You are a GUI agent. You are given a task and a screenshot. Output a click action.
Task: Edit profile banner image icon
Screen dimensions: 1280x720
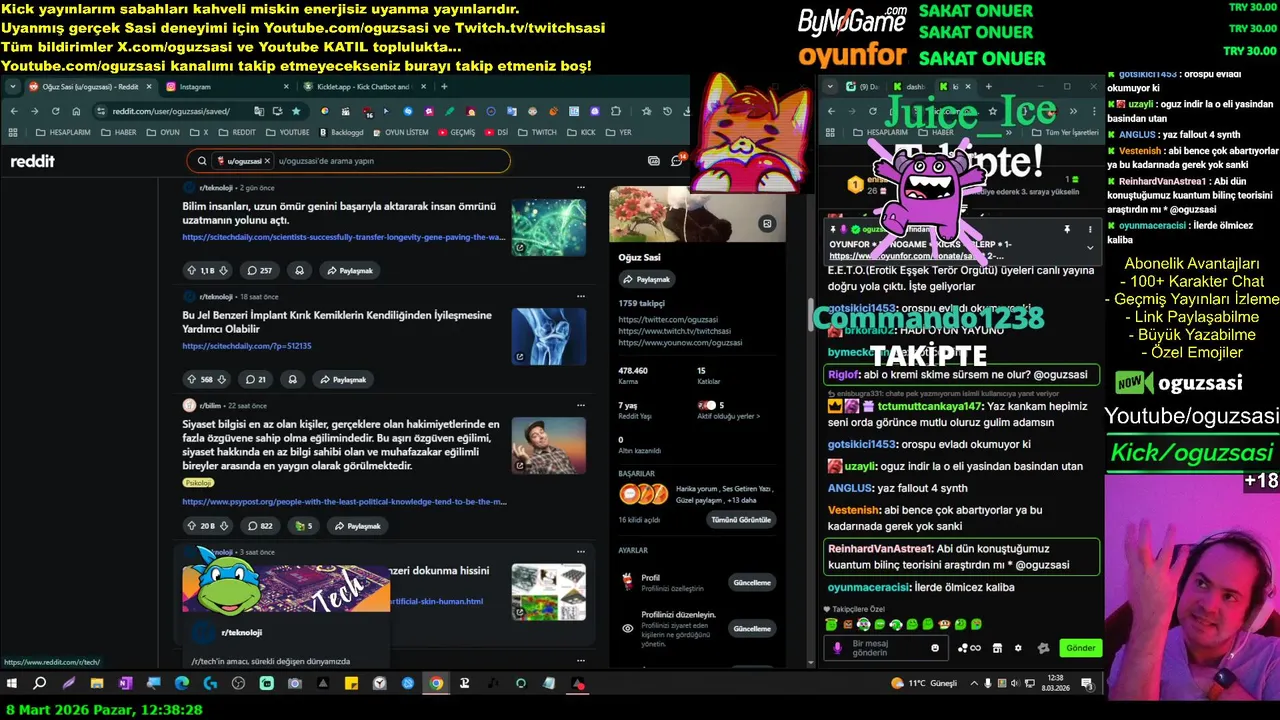pos(767,224)
